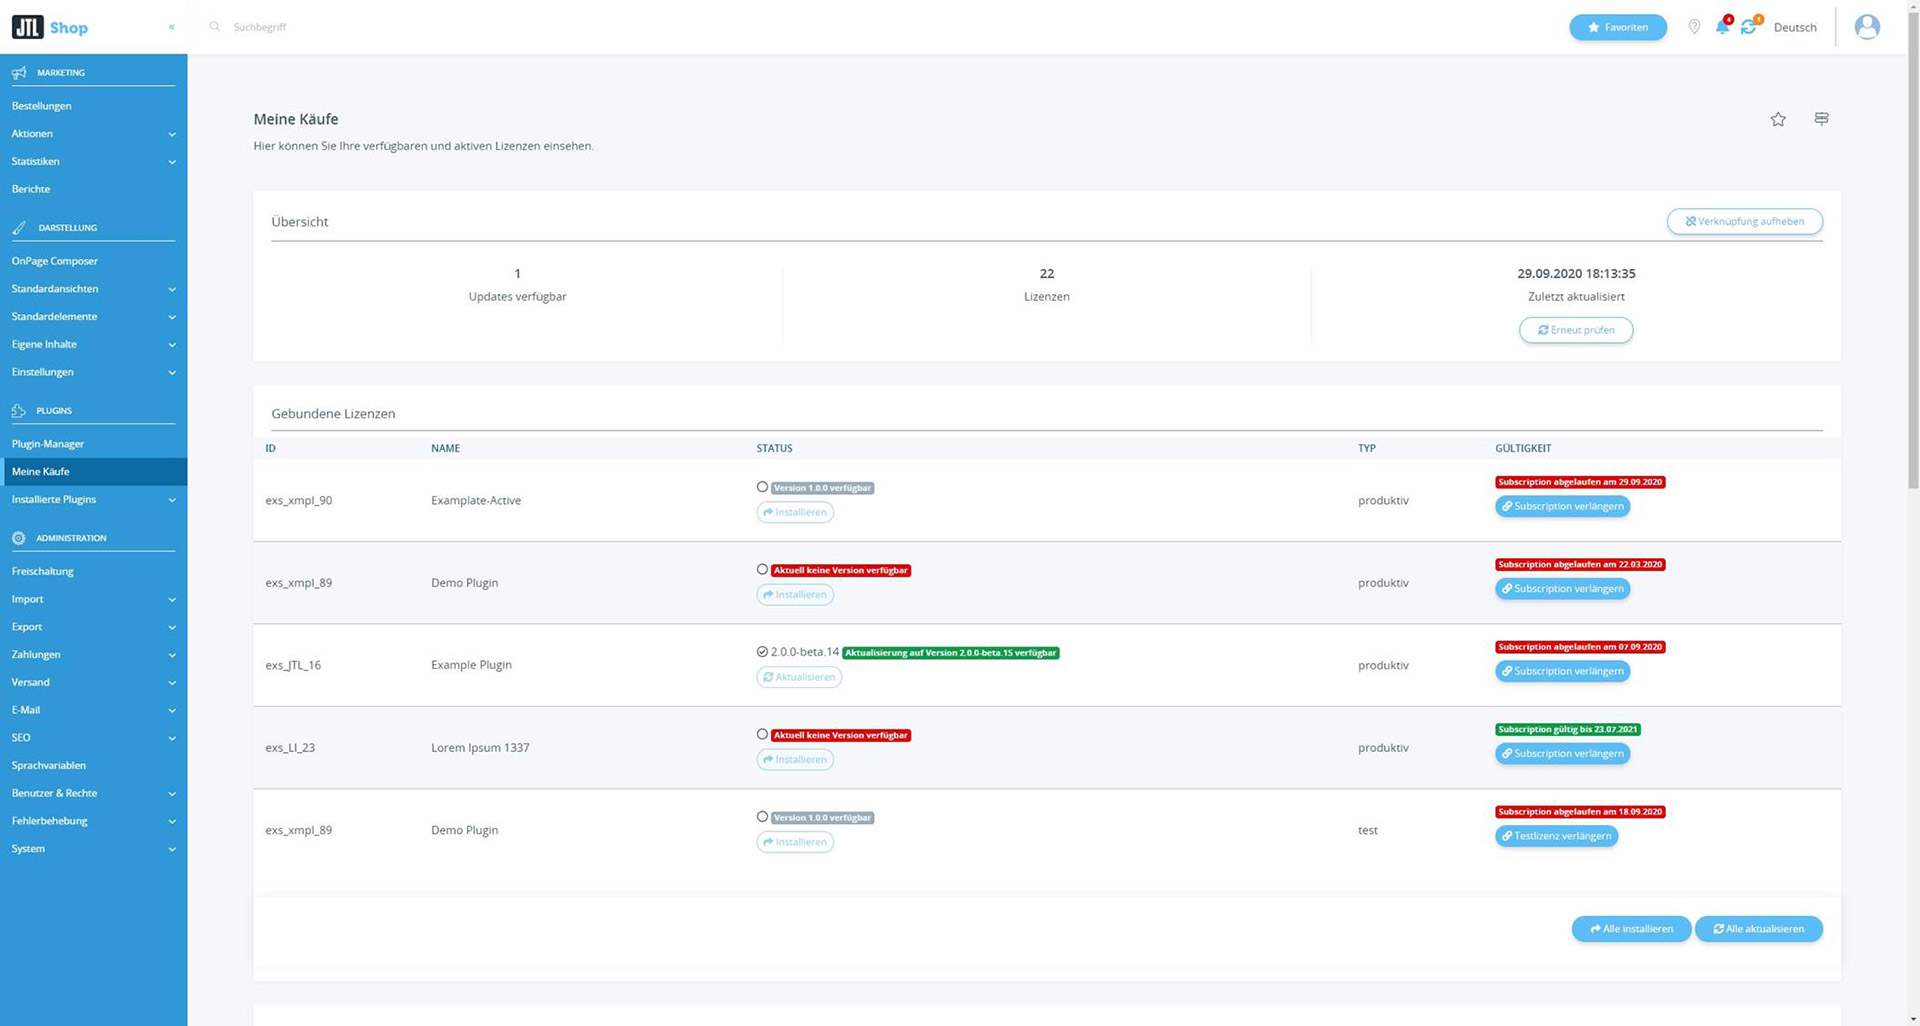Click Aktualisieren for Example Plugin
This screenshot has height=1026, width=1920.
[799, 677]
